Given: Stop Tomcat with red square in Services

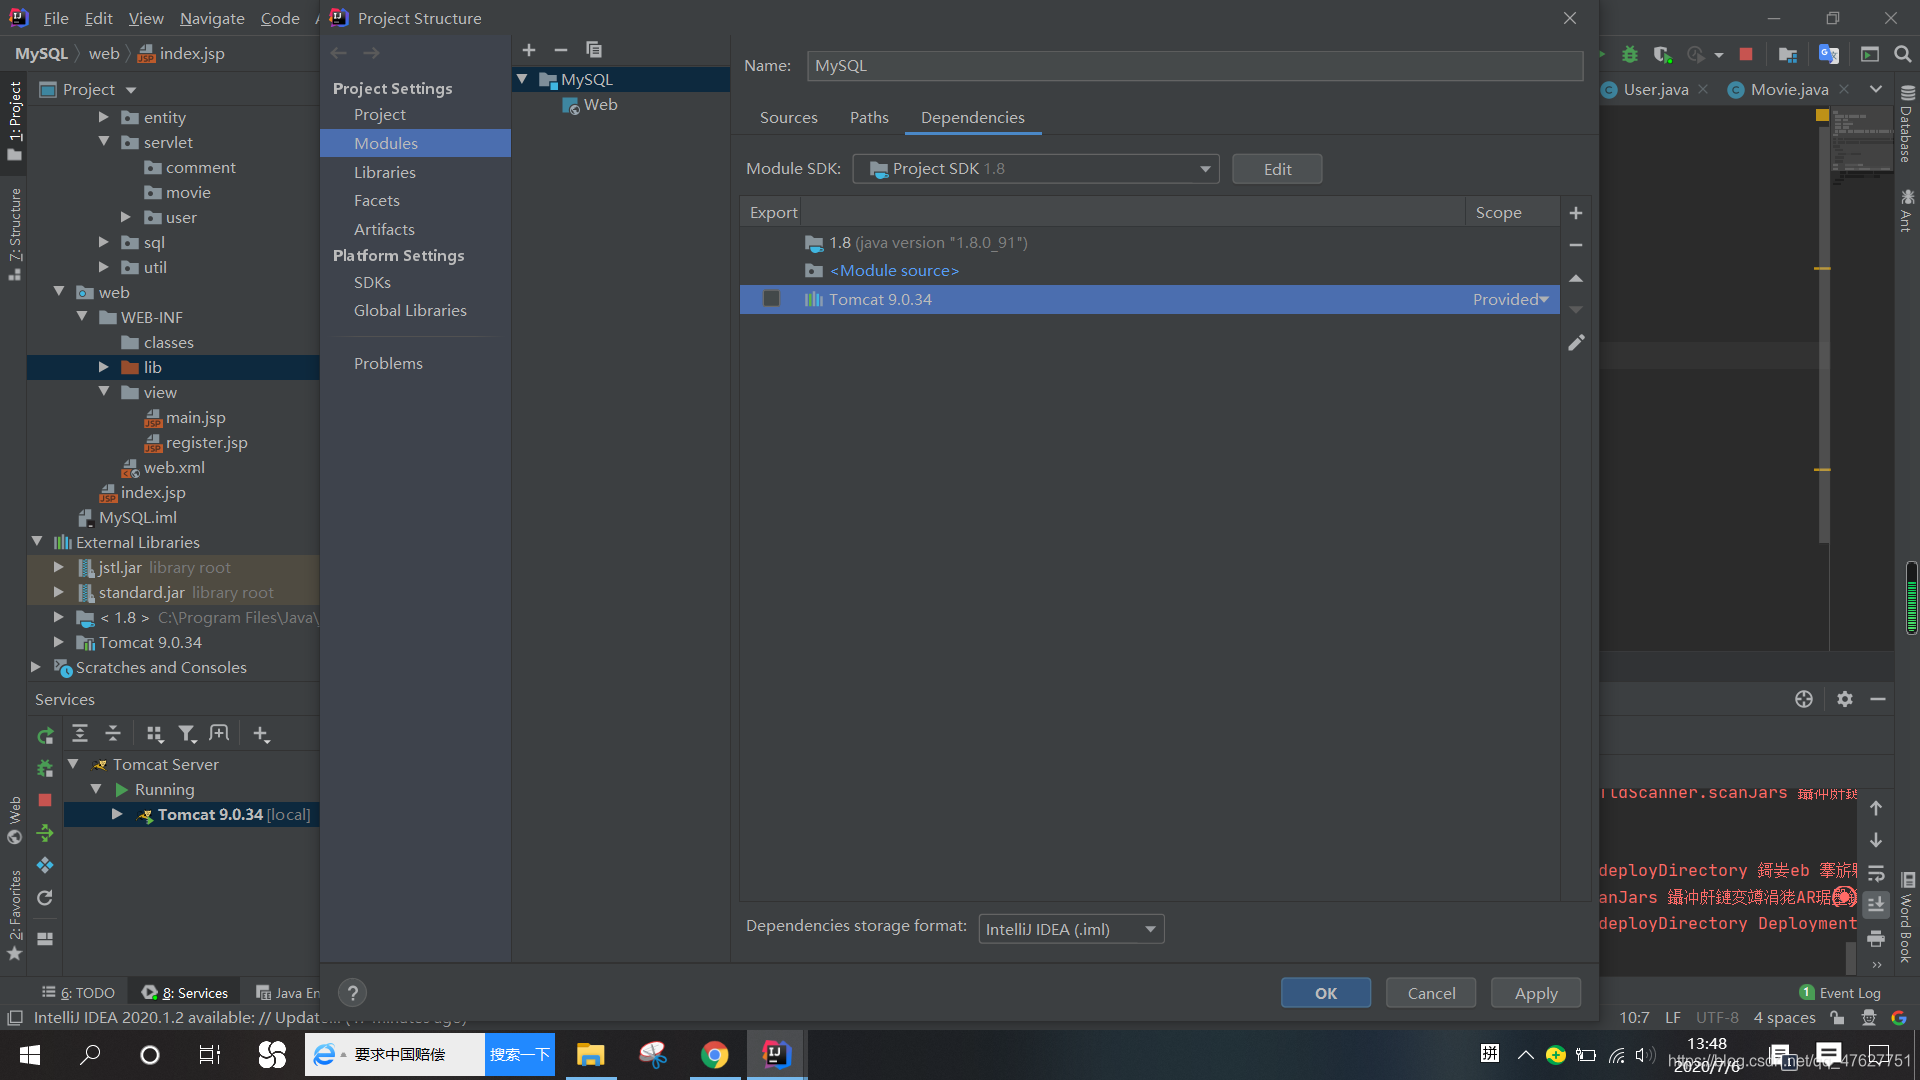Looking at the screenshot, I should pos(45,800).
